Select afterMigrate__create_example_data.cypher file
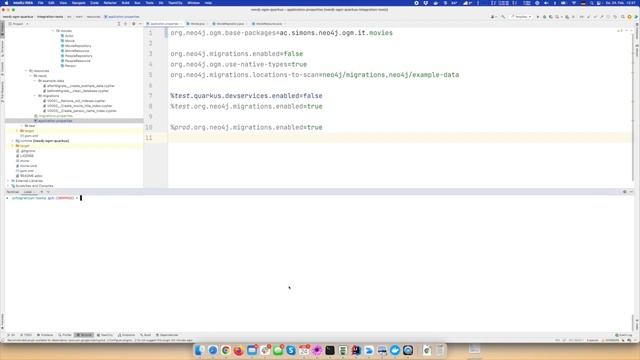640x360 pixels. coord(79,86)
